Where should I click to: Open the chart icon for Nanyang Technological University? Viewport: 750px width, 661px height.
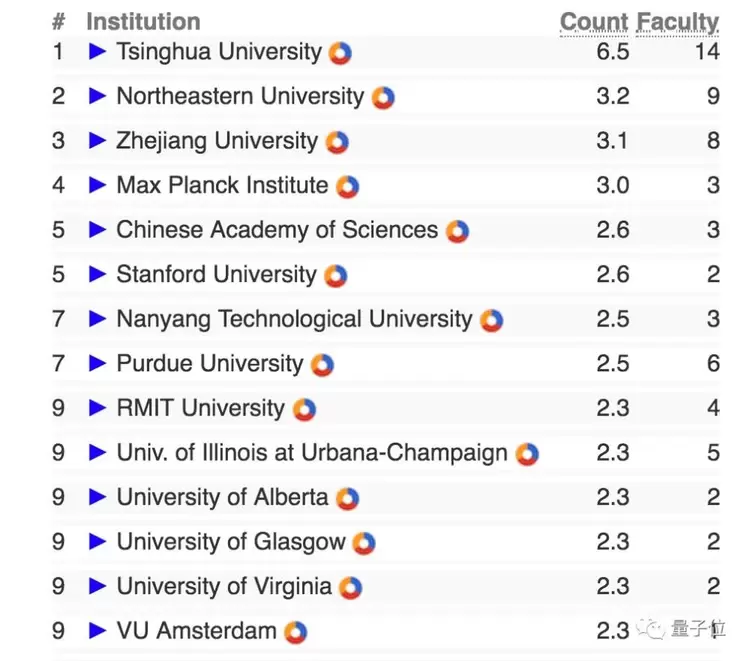(x=491, y=320)
